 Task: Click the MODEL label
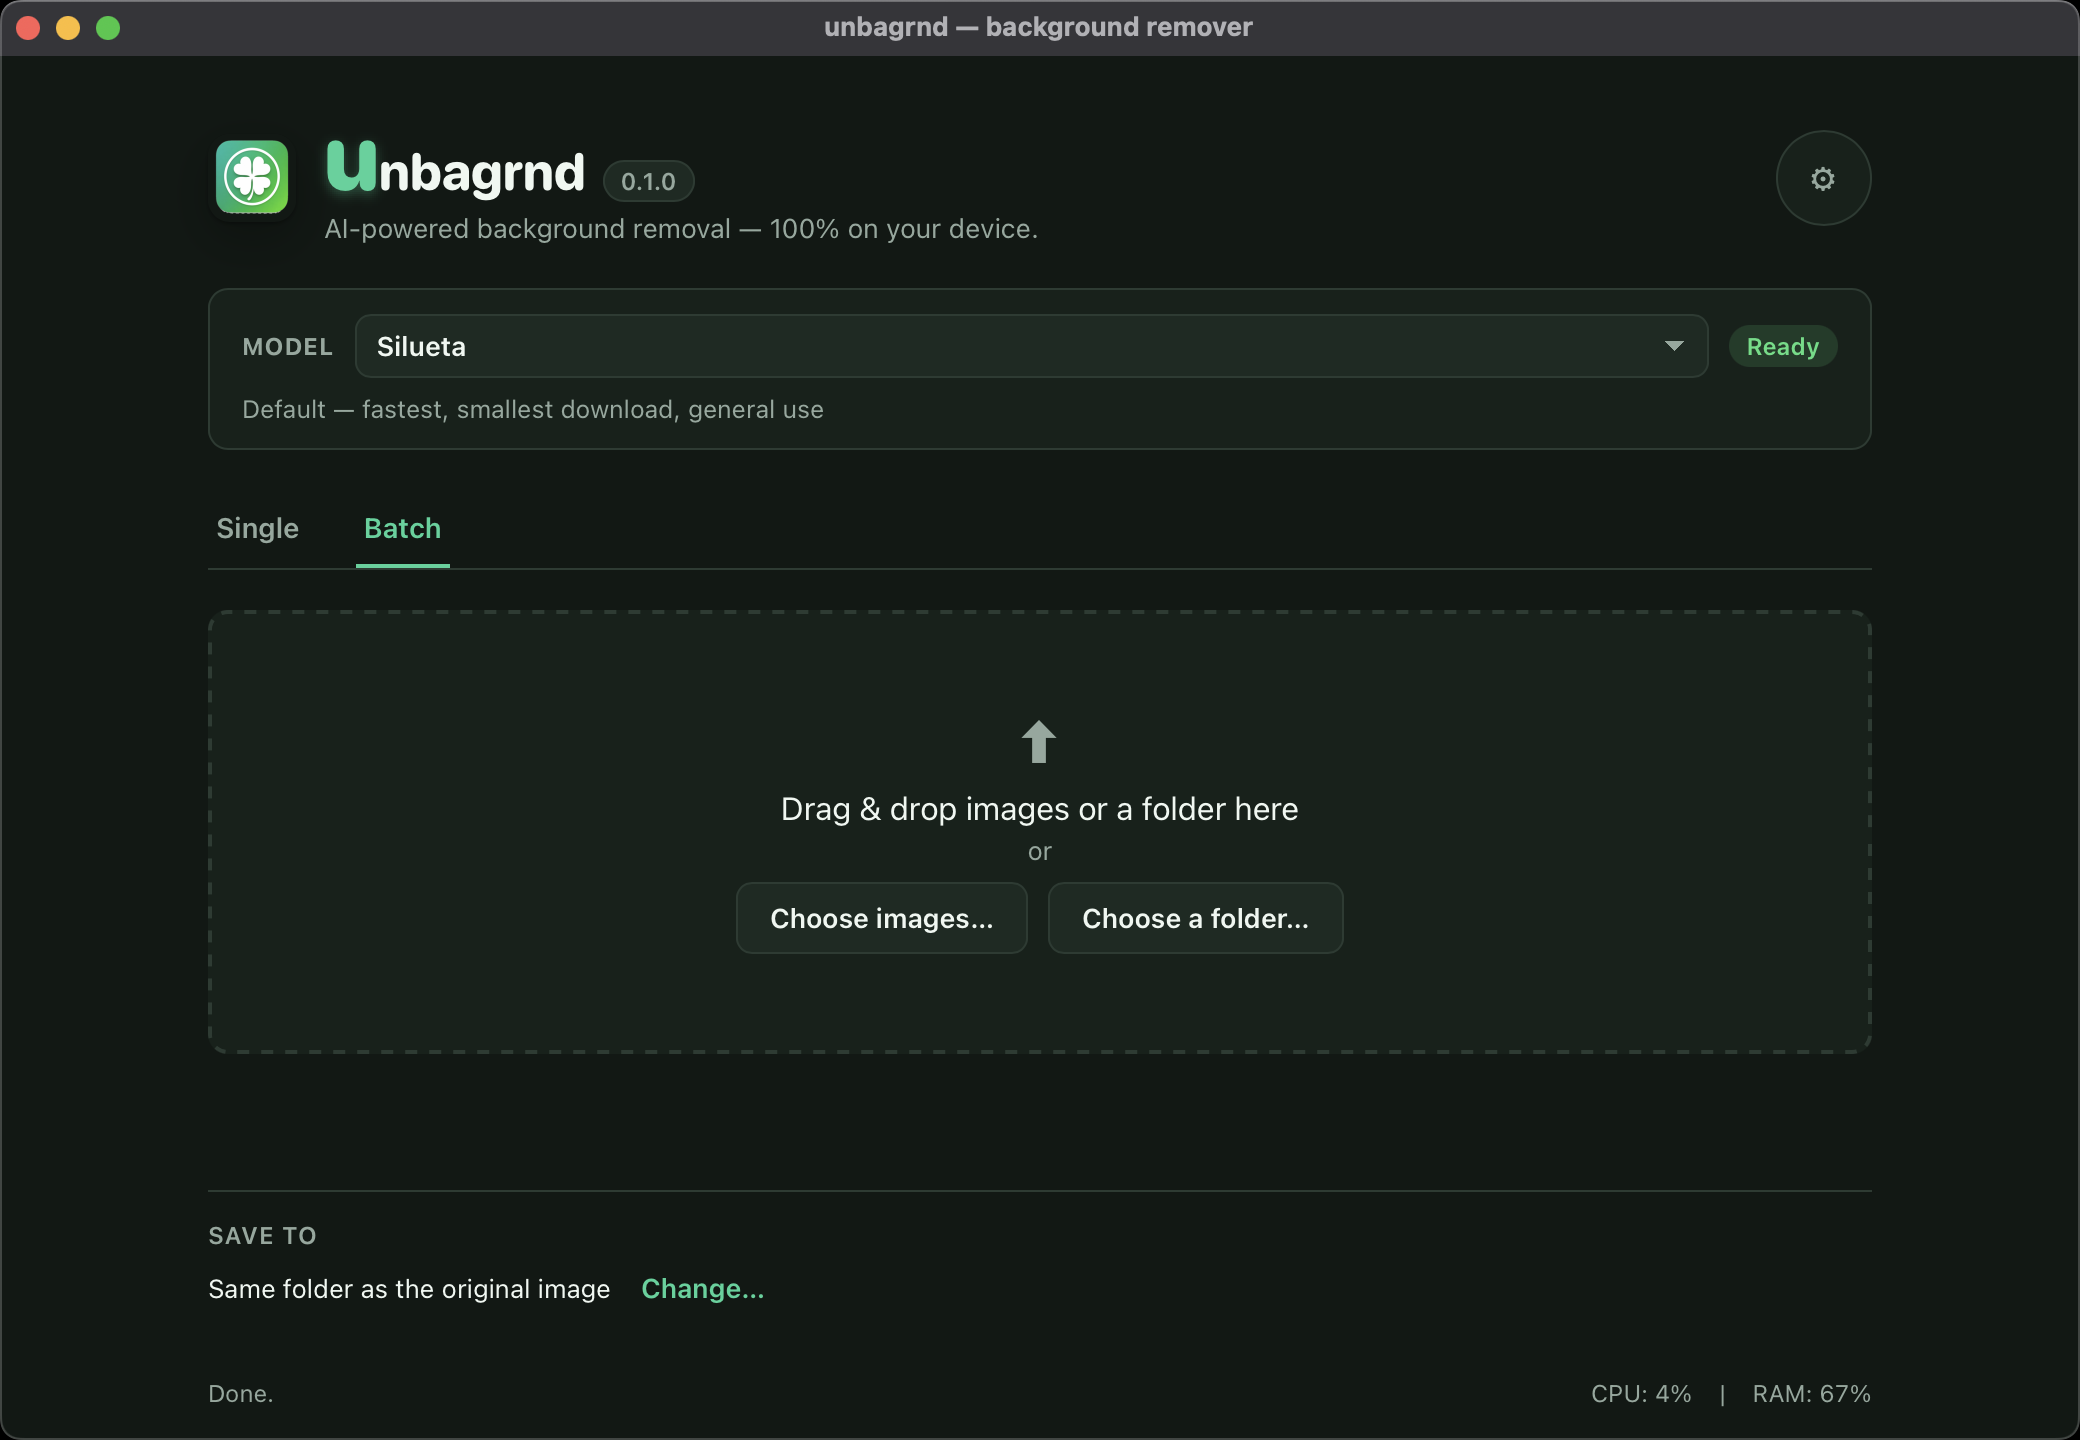287,347
